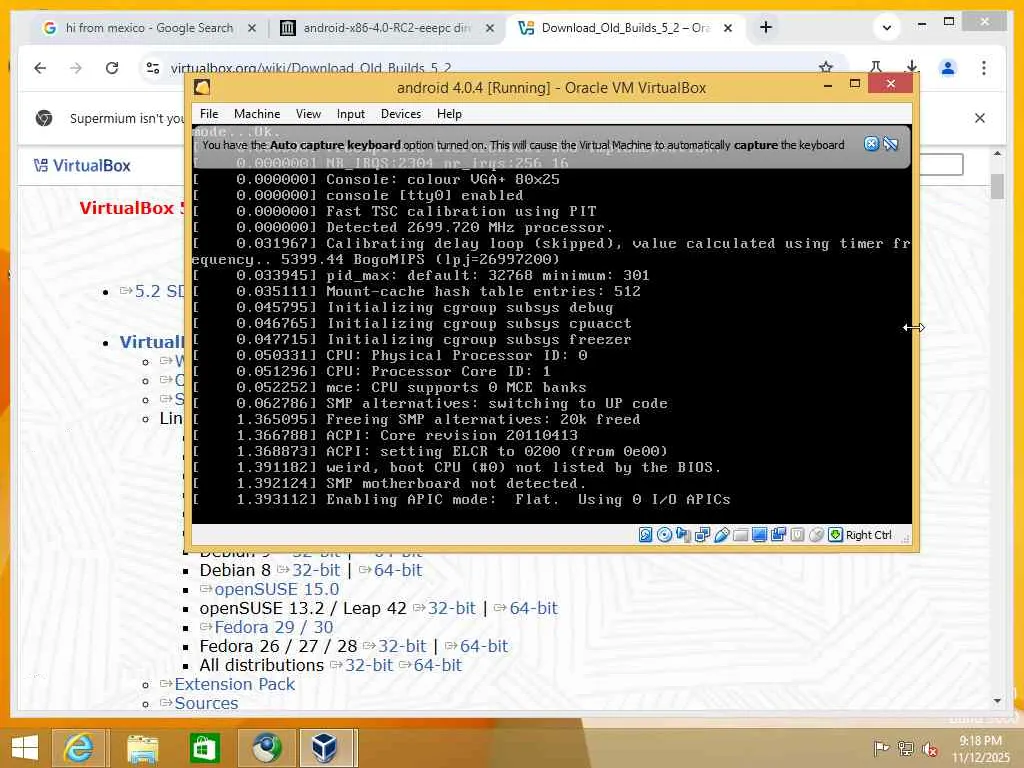Open the File menu in VirtualBox
Screen dimensions: 1024x768
[209, 114]
